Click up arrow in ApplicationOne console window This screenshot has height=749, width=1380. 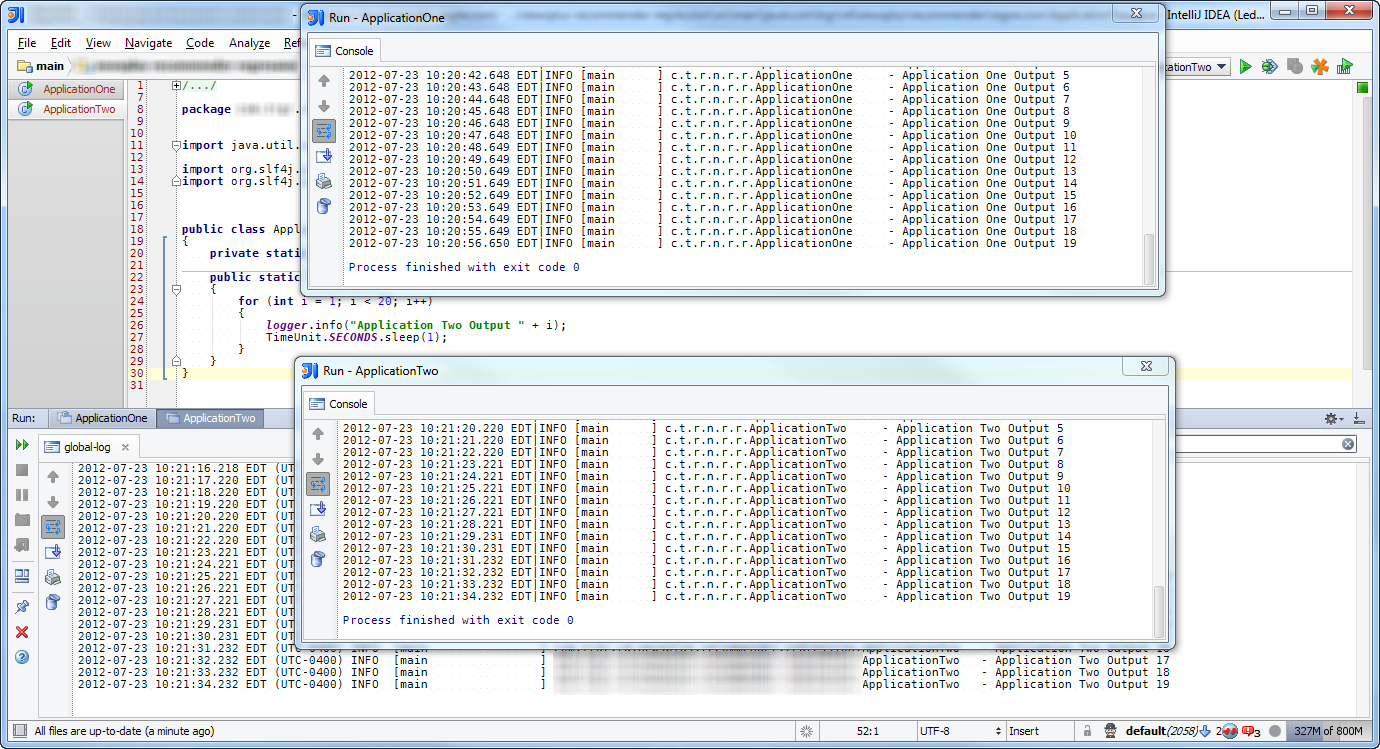coord(324,81)
